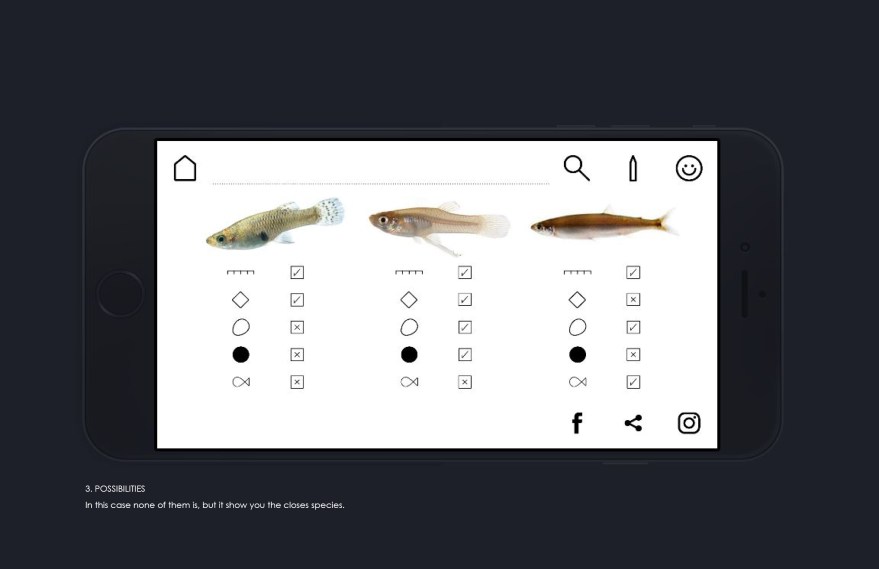Select the pencil edit icon
The image size is (879, 569).
point(633,168)
